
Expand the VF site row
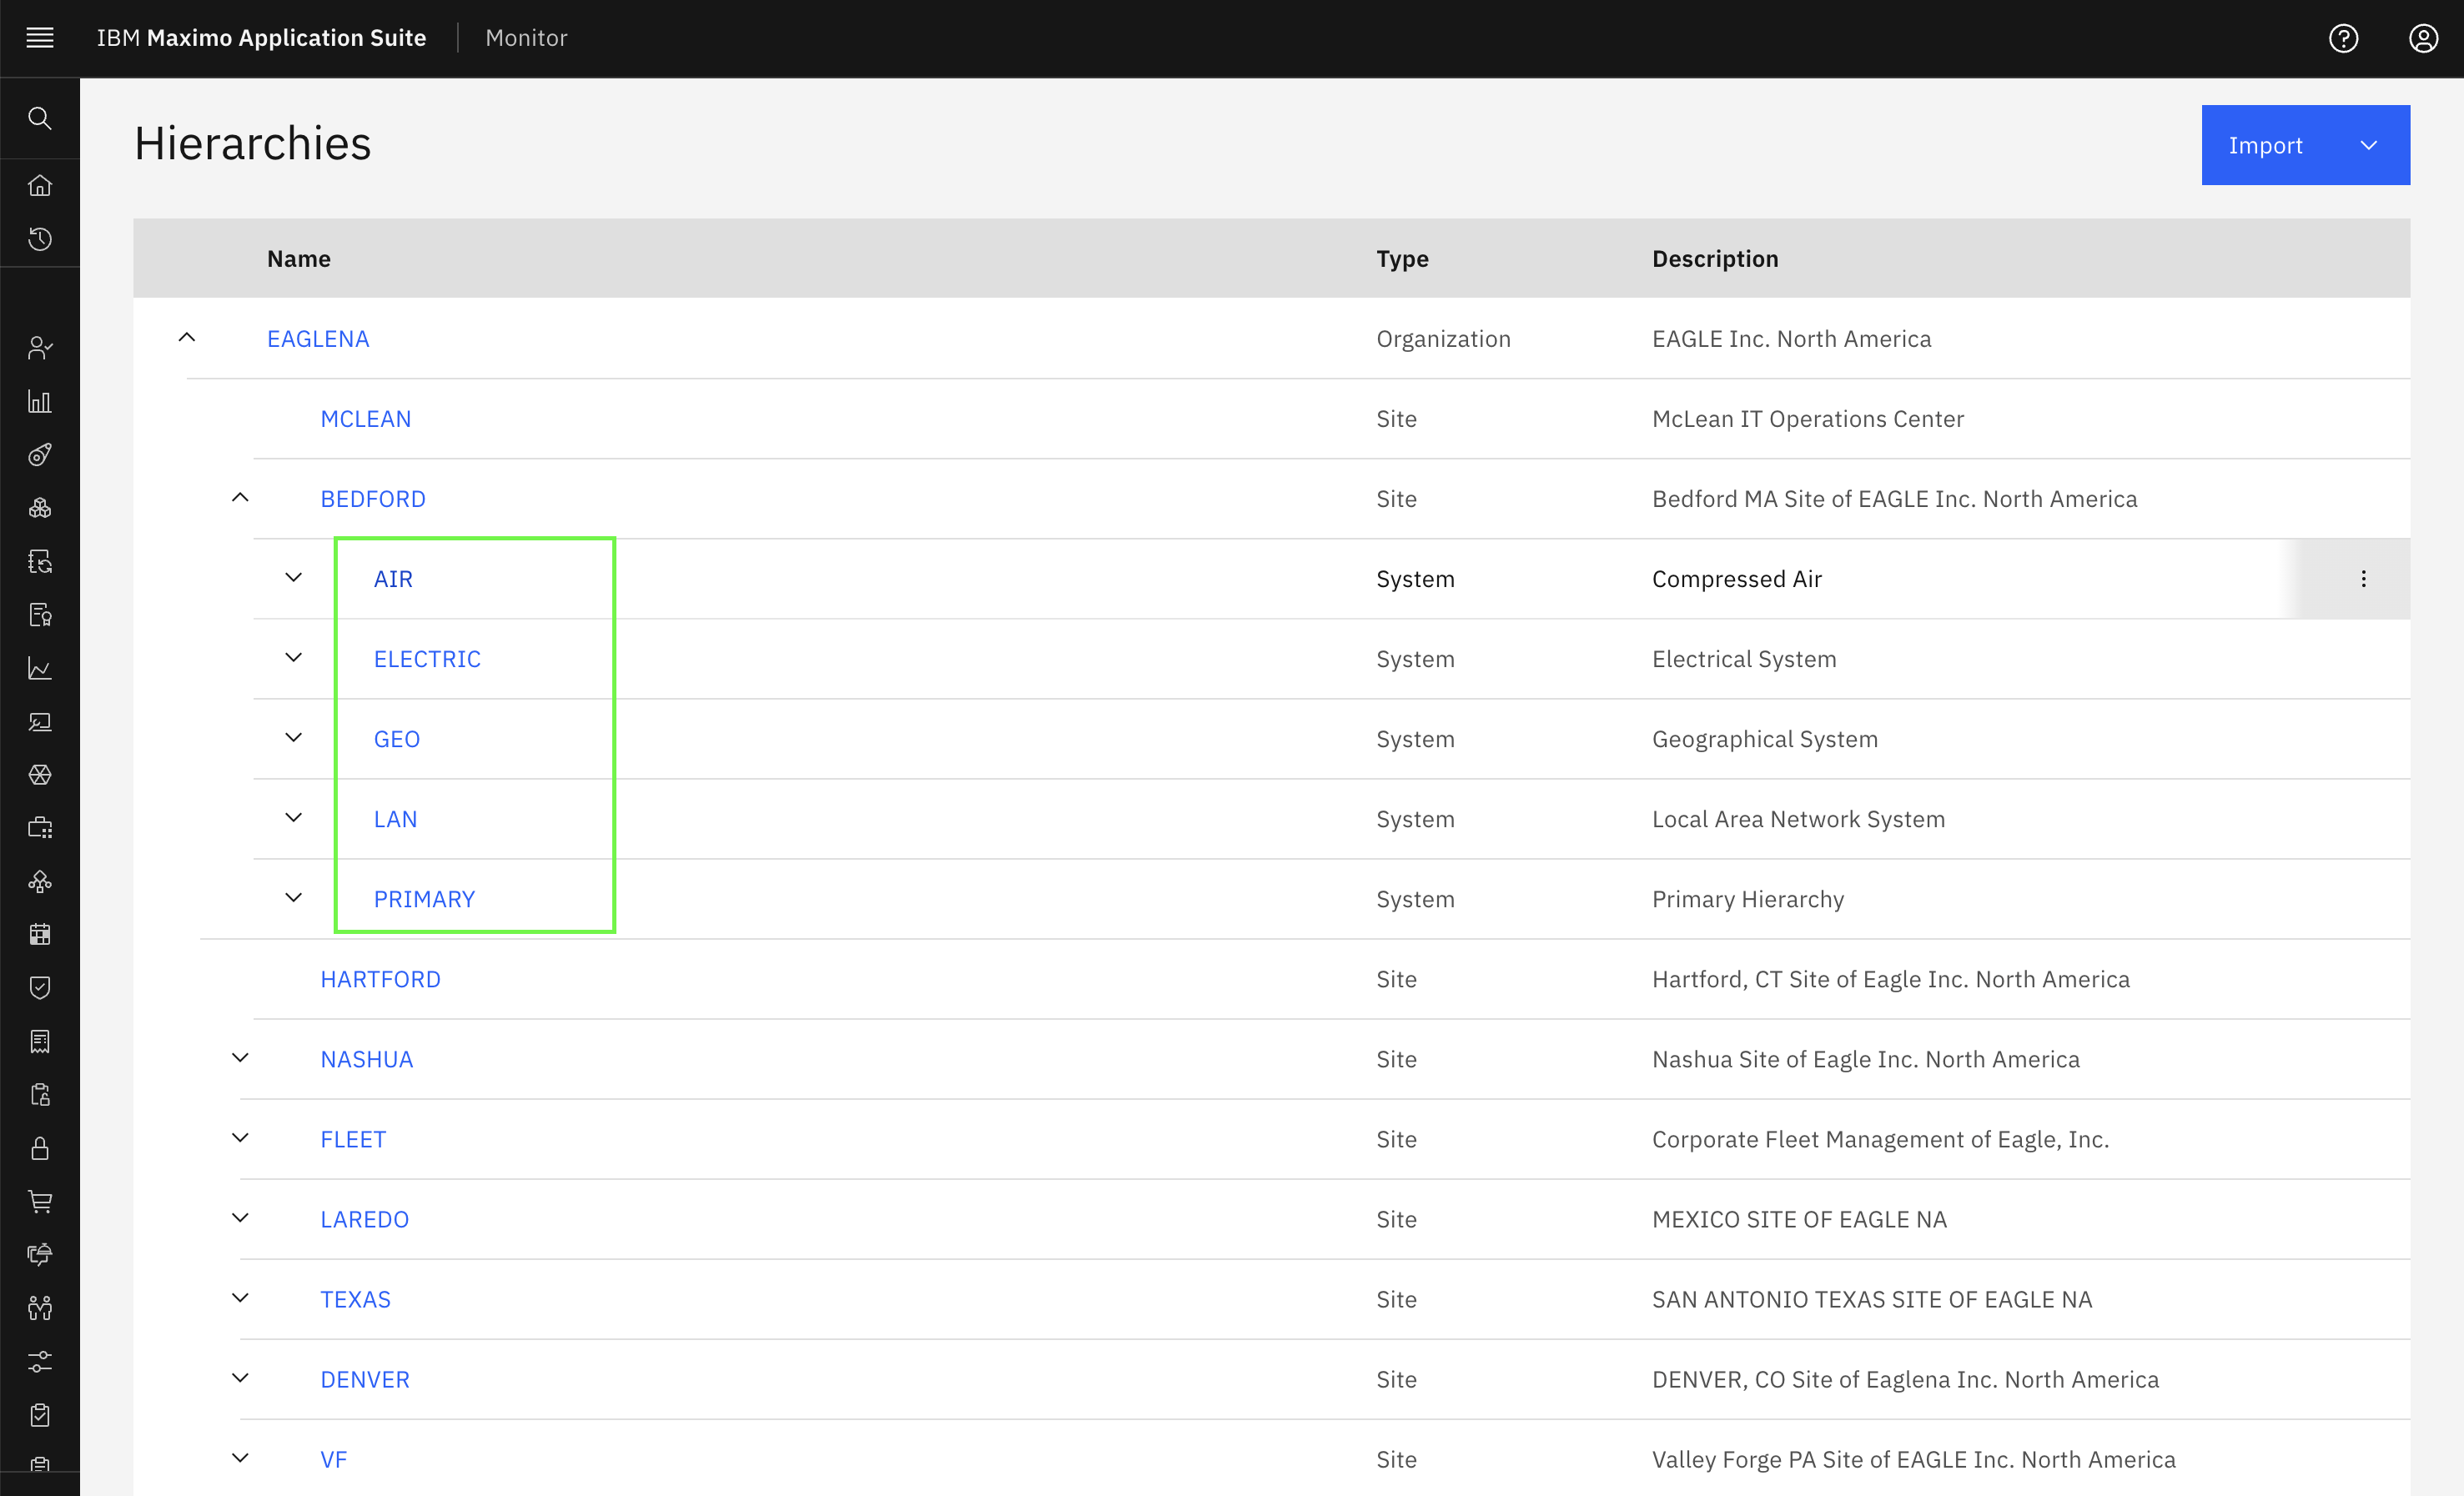coord(240,1458)
